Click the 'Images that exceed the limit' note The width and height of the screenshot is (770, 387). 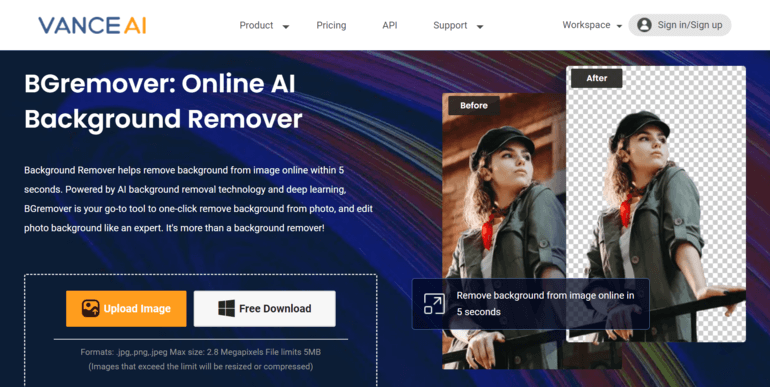click(200, 366)
